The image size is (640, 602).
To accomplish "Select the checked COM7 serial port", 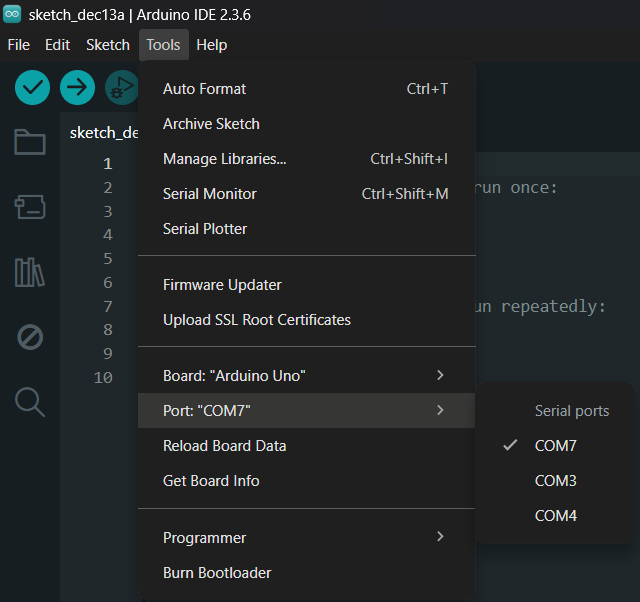I will point(555,446).
